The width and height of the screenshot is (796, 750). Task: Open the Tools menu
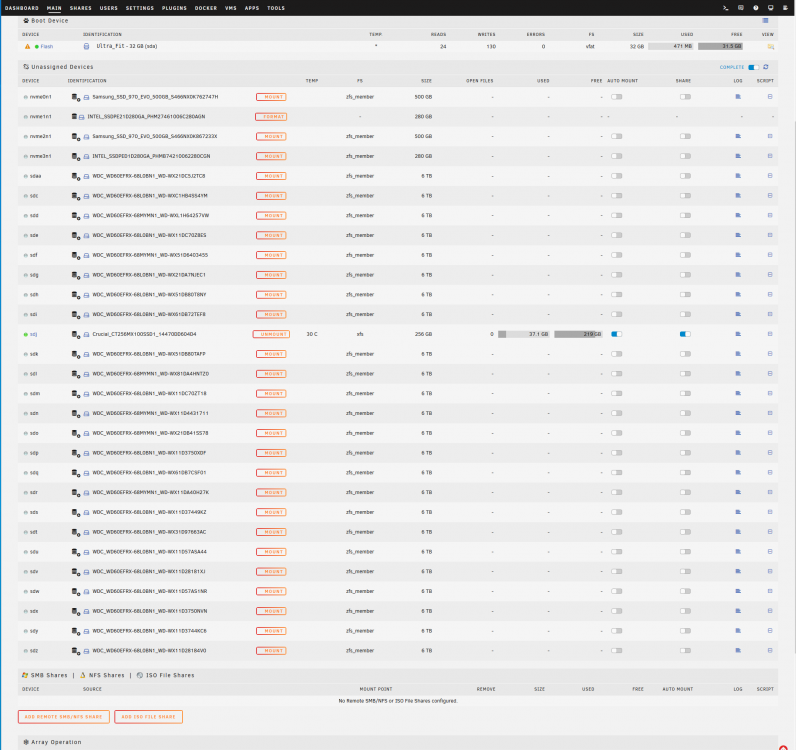point(276,8)
